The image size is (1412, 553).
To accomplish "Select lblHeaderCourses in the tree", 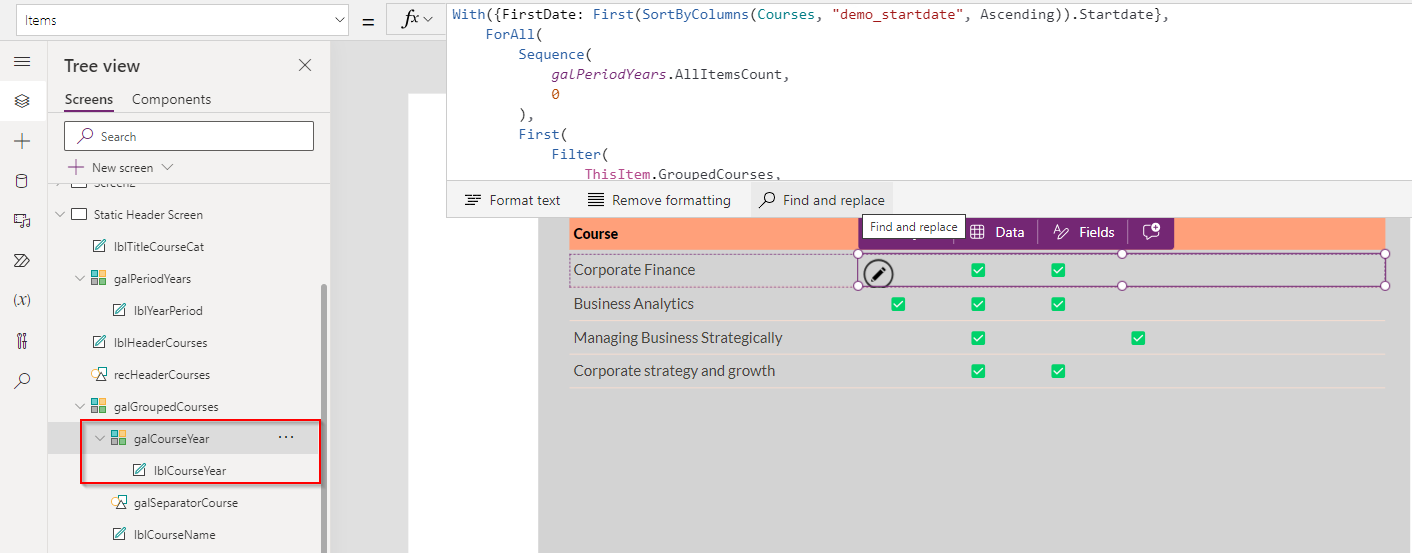I will pyautogui.click(x=160, y=342).
